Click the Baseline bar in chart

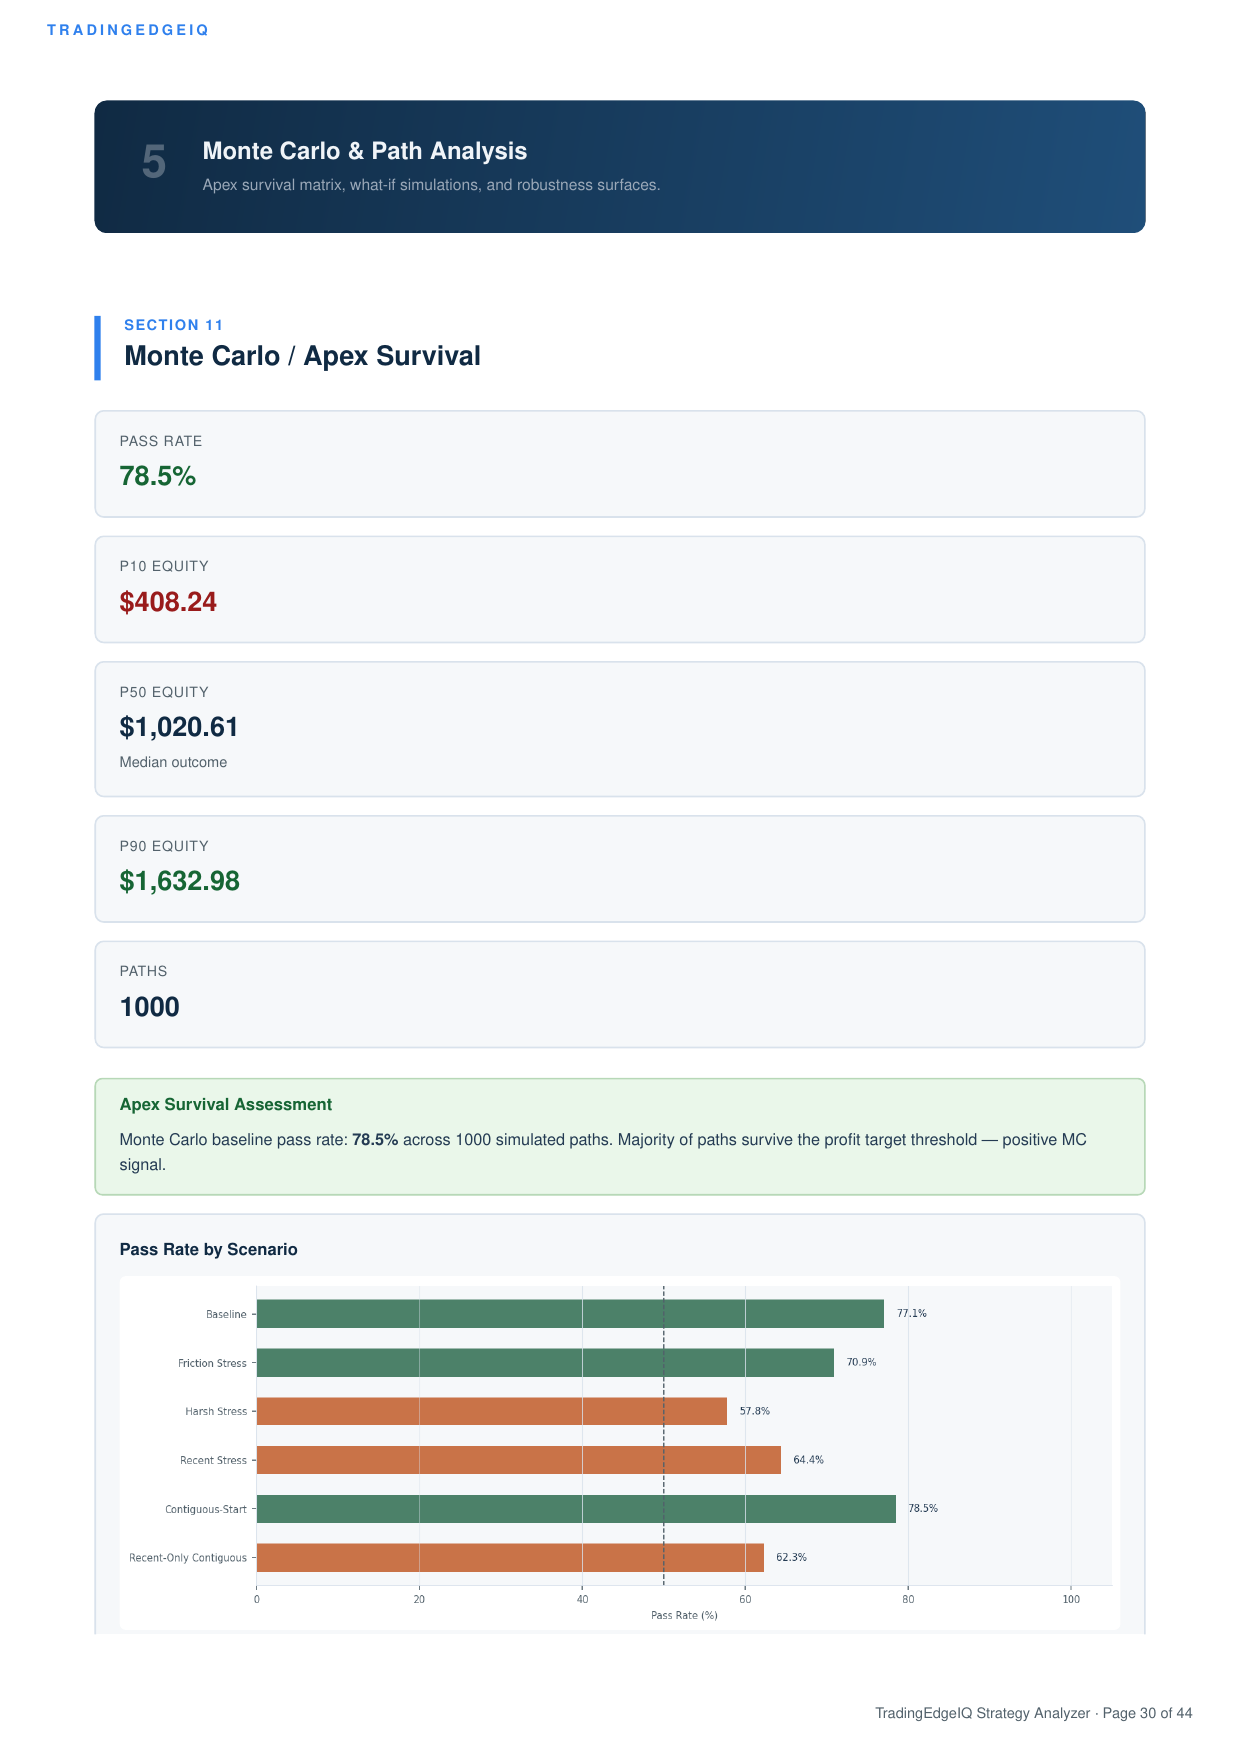pos(570,1314)
